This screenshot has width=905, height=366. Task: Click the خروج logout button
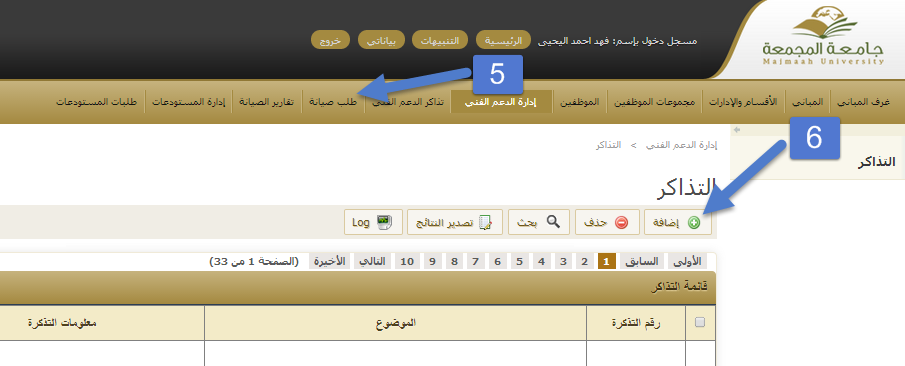pyautogui.click(x=330, y=40)
